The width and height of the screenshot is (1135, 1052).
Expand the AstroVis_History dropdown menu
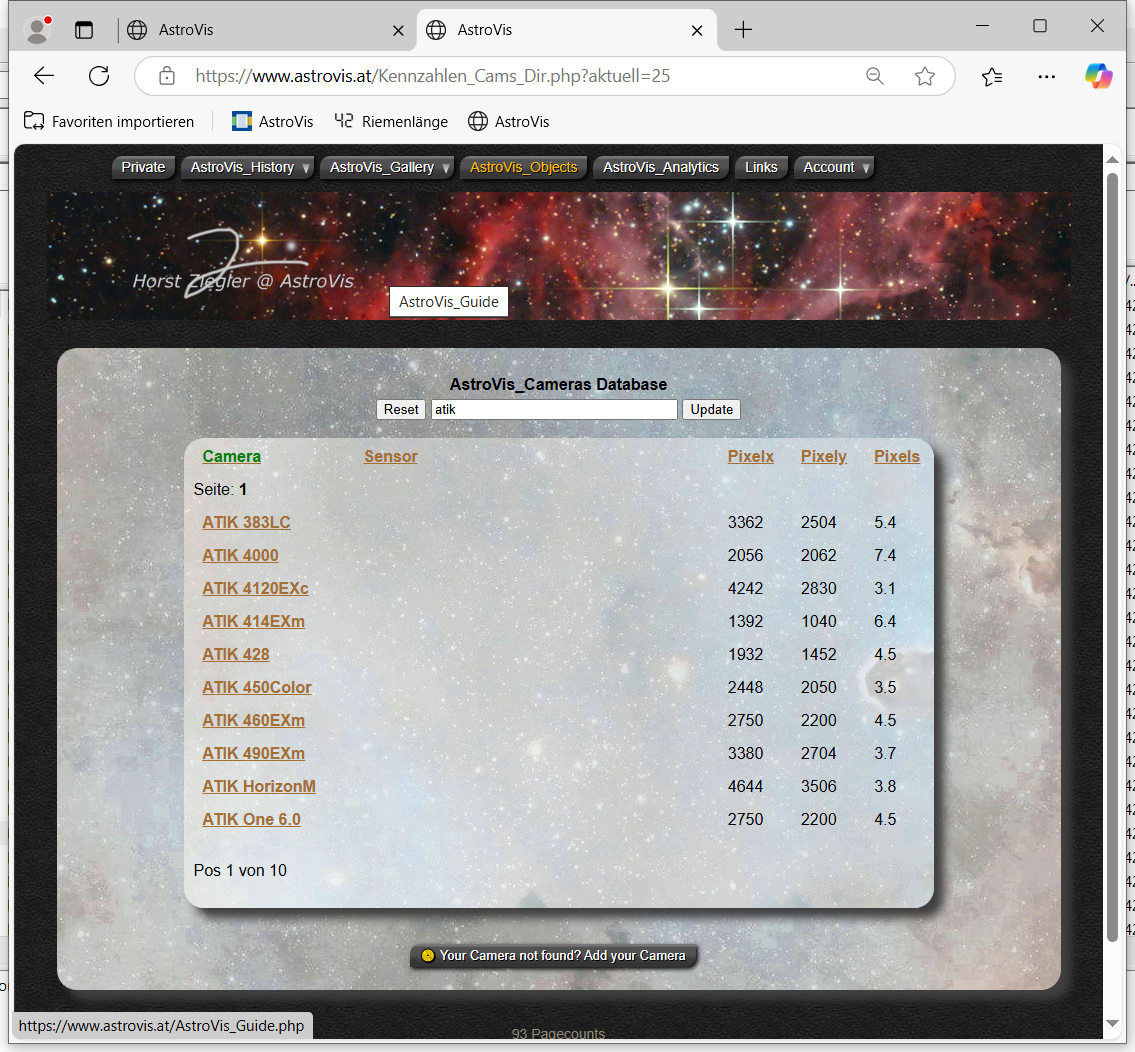(248, 167)
